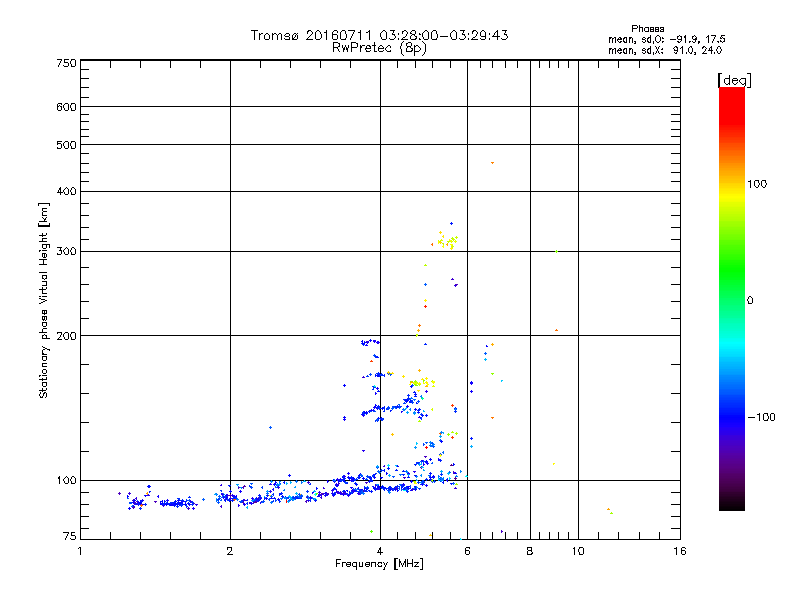Click the x-axis tick label '8'
Viewport: 800px width, 600px height.
(x=530, y=551)
